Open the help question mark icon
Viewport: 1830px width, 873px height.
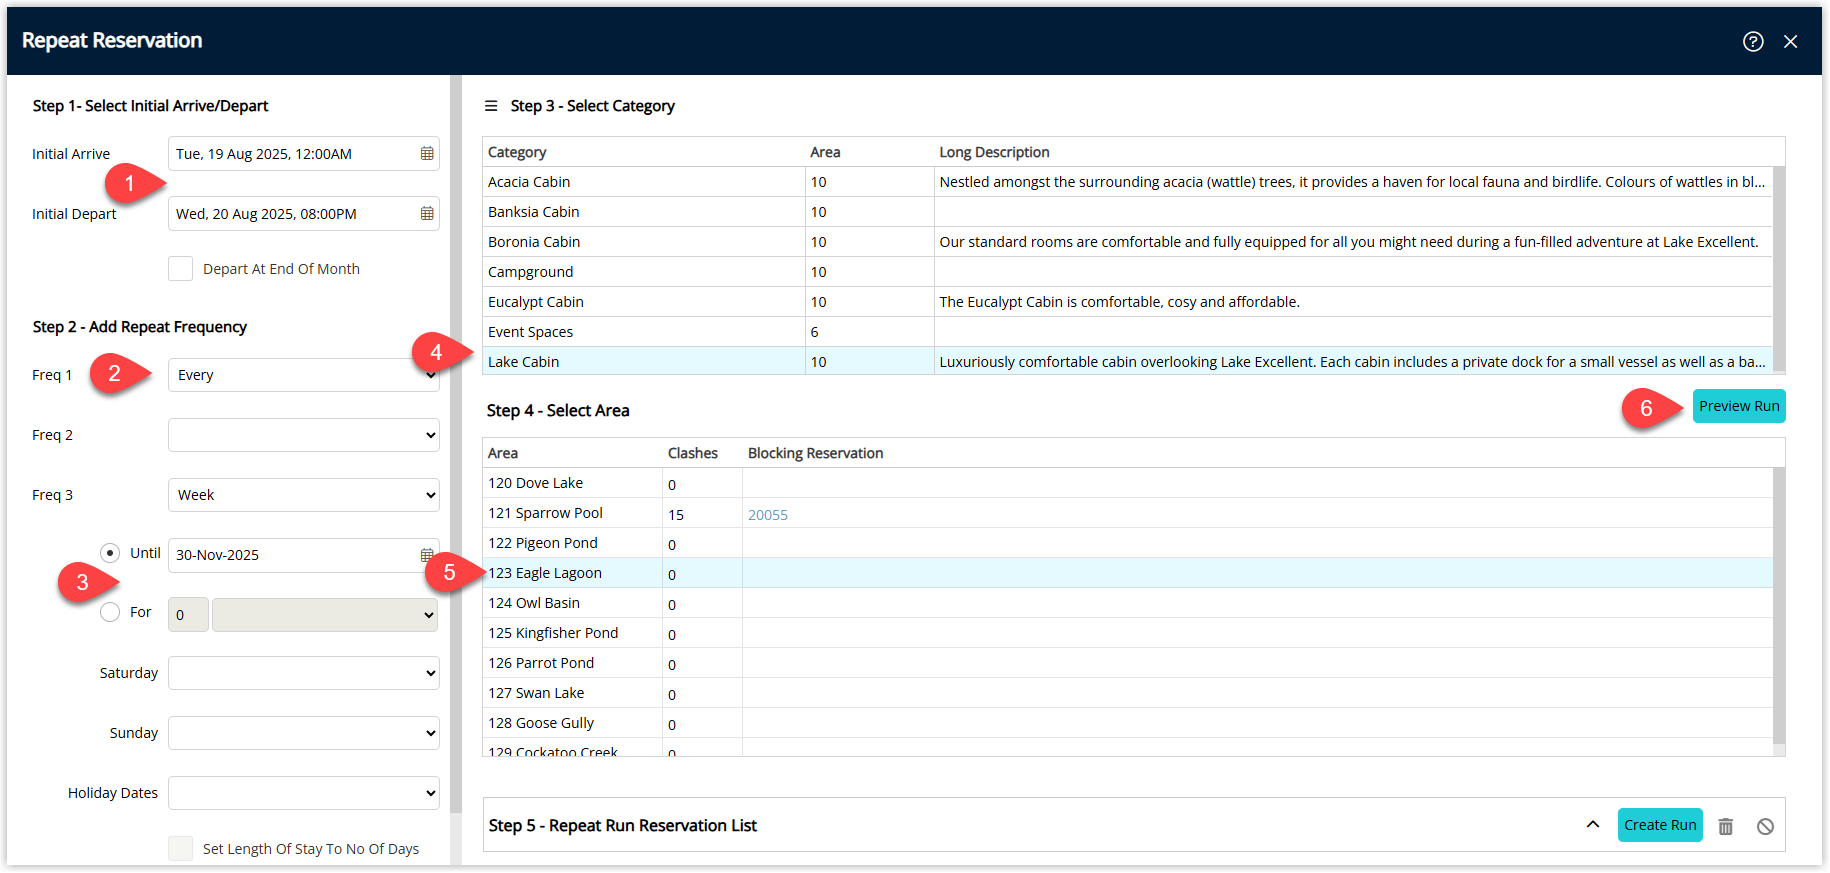tap(1753, 41)
